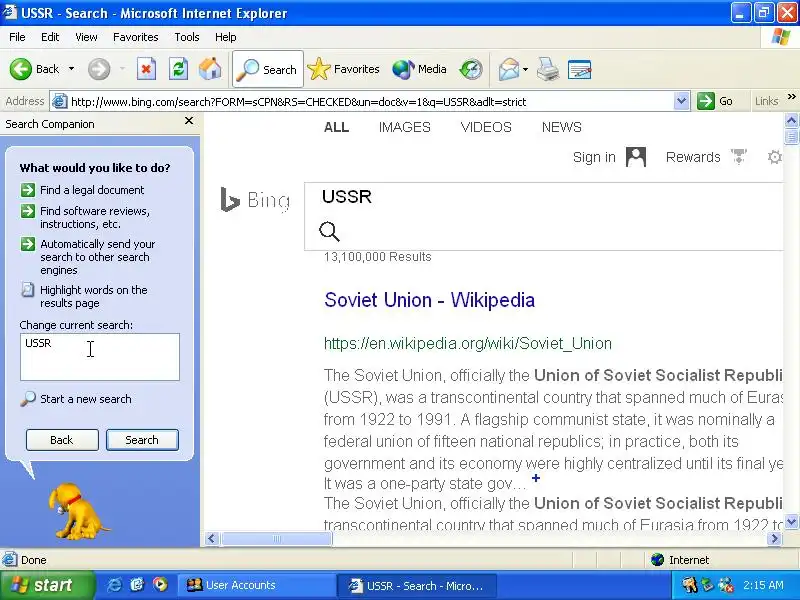
Task: Click the Change current search text box
Action: tap(100, 357)
